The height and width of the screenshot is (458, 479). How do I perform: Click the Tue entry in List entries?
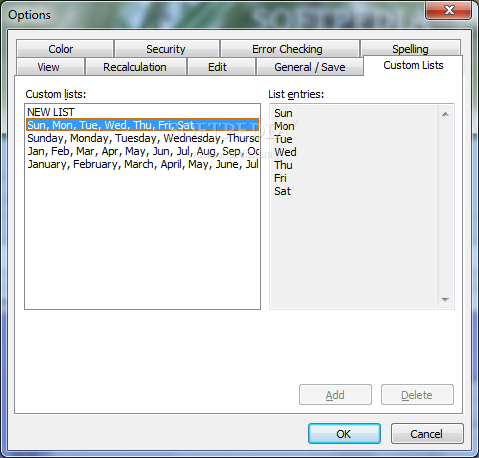point(283,139)
